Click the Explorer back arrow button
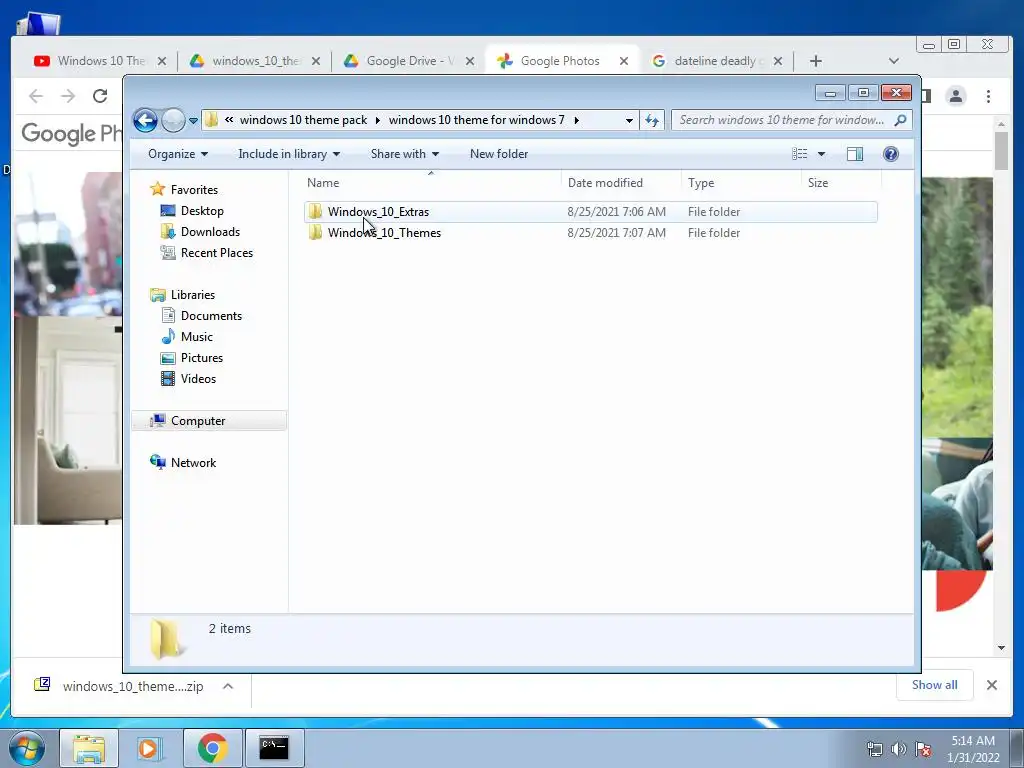Screen dimensions: 1024x768 (145, 120)
